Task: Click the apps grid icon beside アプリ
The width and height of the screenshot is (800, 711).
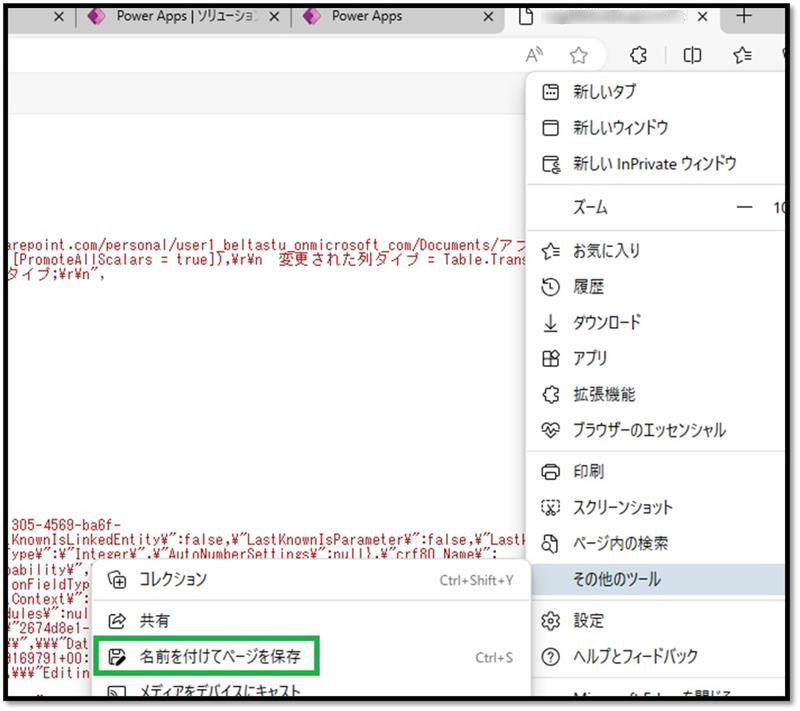Action: (550, 359)
